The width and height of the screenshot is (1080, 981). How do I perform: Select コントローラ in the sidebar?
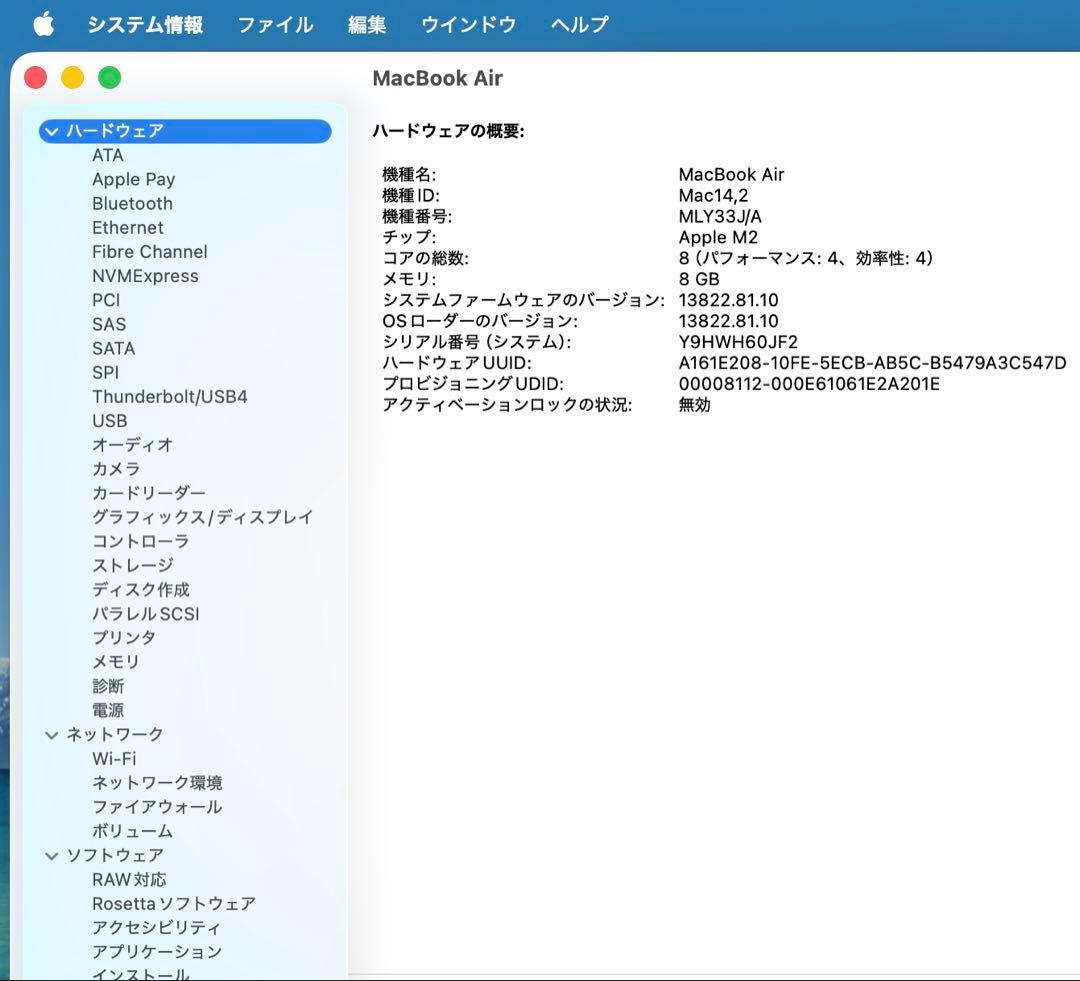[141, 541]
